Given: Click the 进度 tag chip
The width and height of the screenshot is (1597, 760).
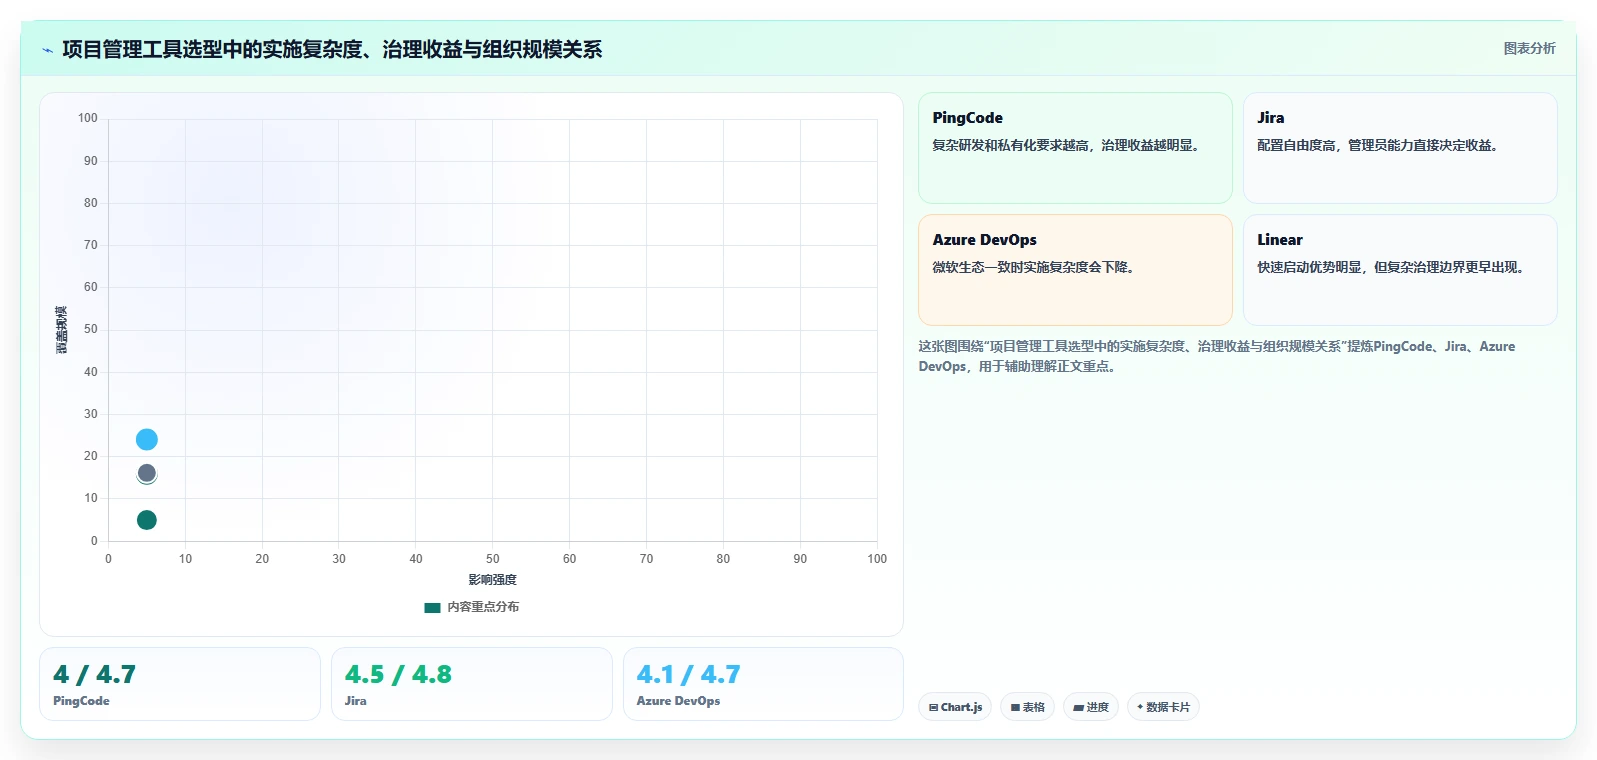Looking at the screenshot, I should tap(1091, 707).
